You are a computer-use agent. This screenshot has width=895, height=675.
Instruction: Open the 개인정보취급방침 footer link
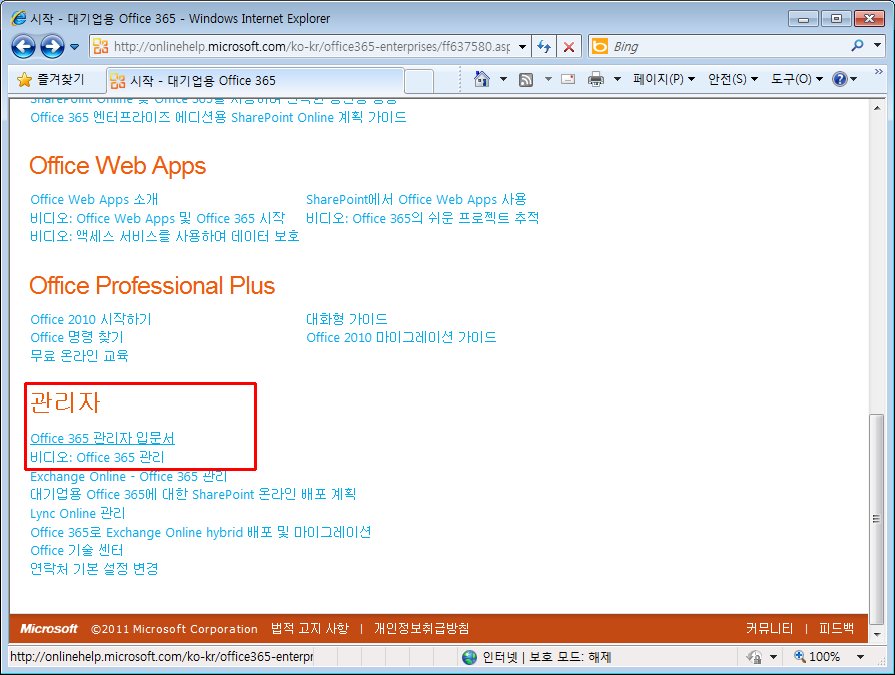coord(421,629)
